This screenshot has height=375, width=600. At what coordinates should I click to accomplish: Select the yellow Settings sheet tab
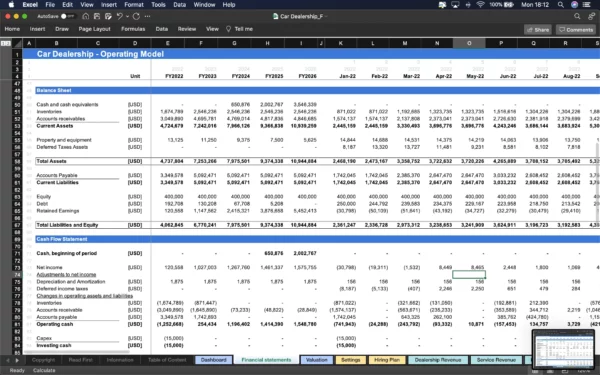350,360
